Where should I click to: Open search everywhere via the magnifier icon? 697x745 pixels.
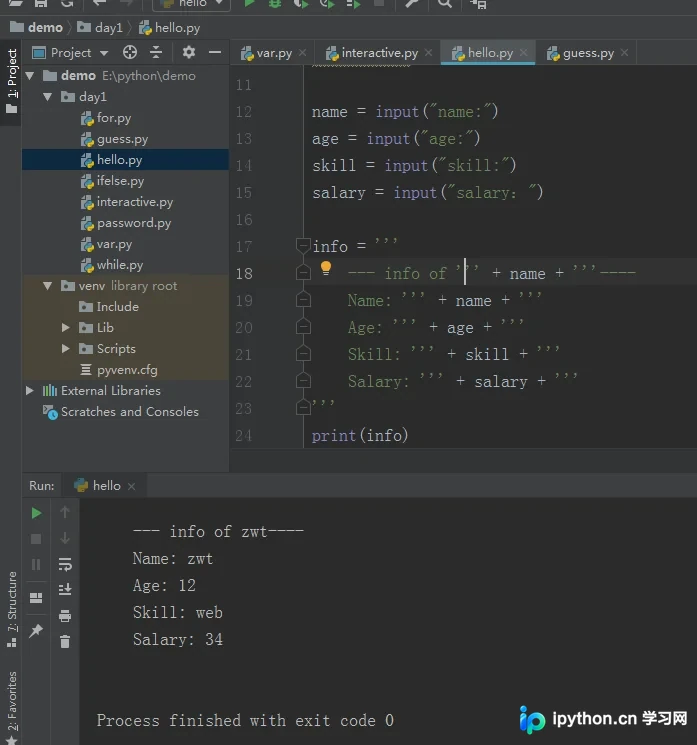pos(444,4)
